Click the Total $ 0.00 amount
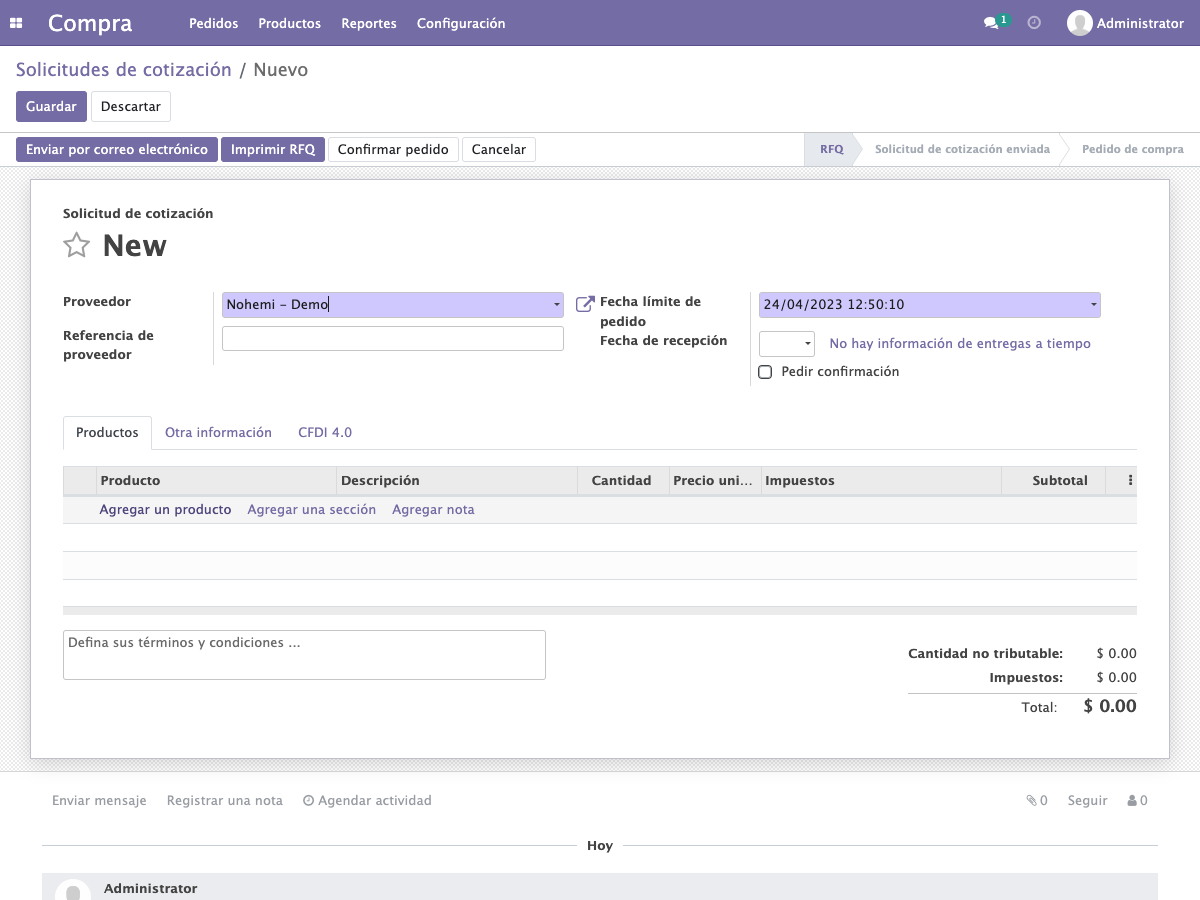Viewport: 1200px width, 900px height. (x=1110, y=706)
